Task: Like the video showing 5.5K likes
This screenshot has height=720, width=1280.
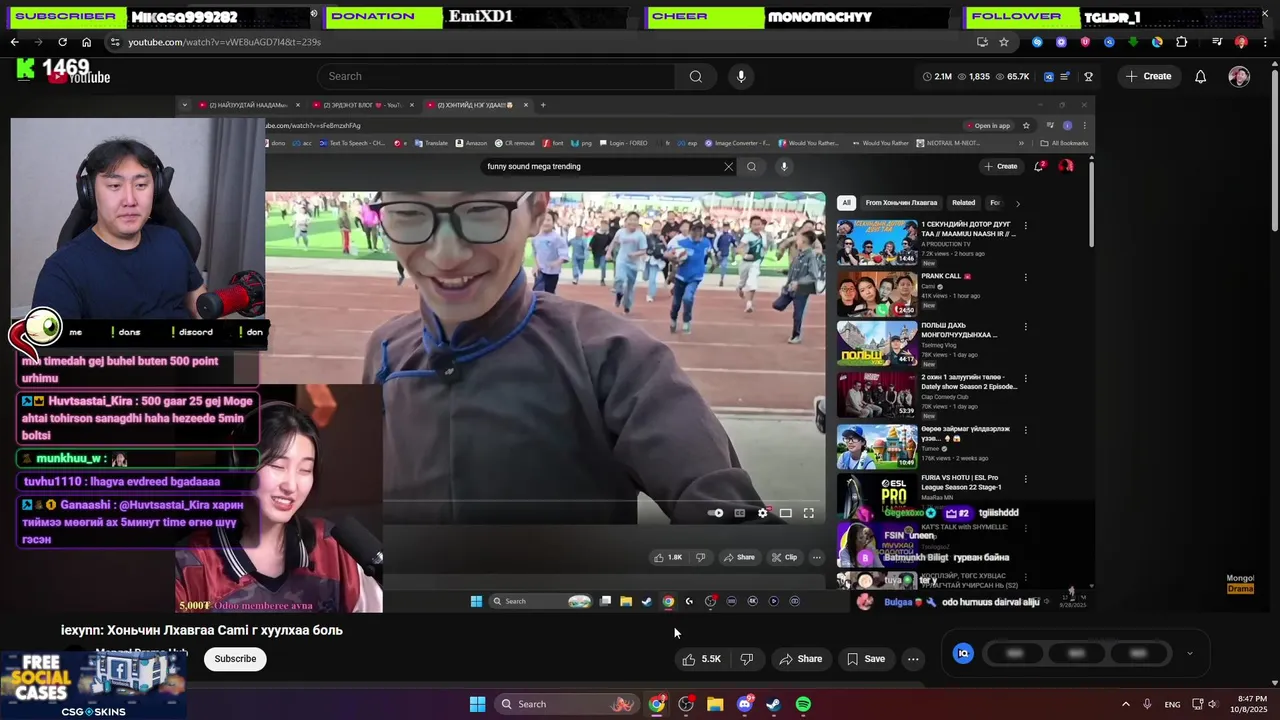Action: click(700, 659)
